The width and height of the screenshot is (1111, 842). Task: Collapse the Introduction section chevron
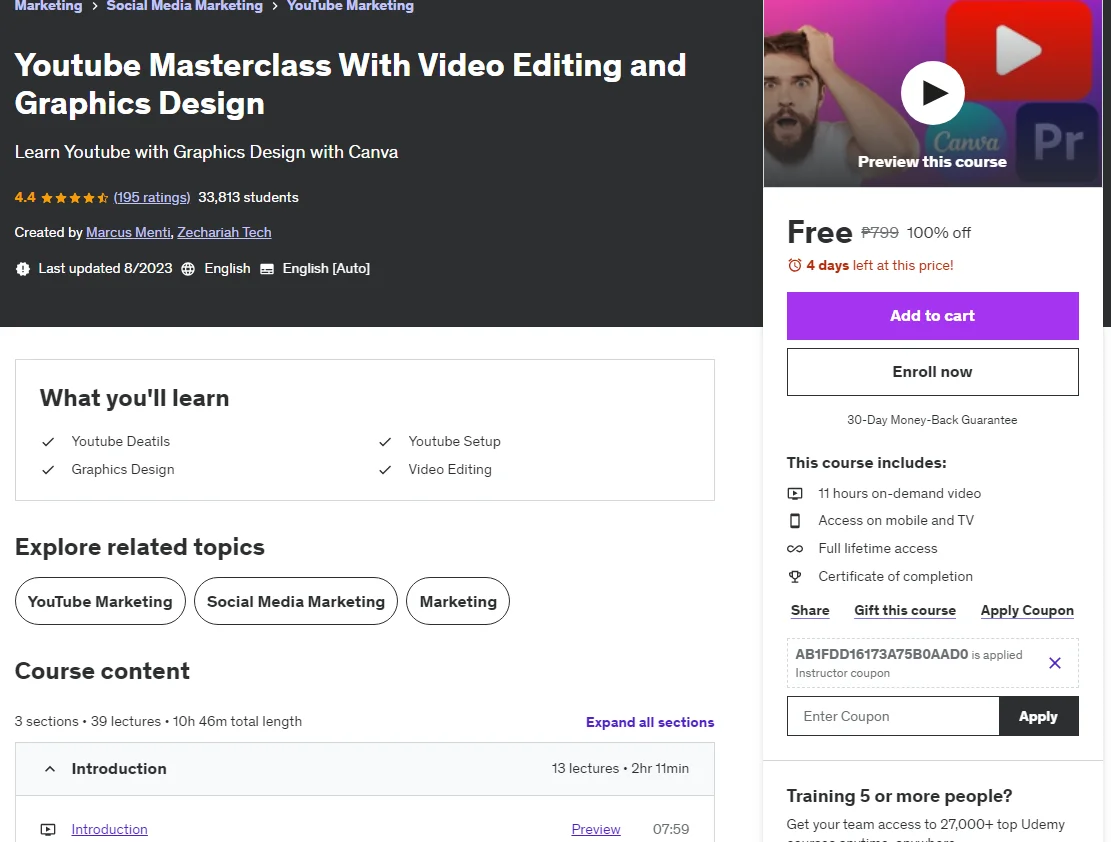[50, 769]
